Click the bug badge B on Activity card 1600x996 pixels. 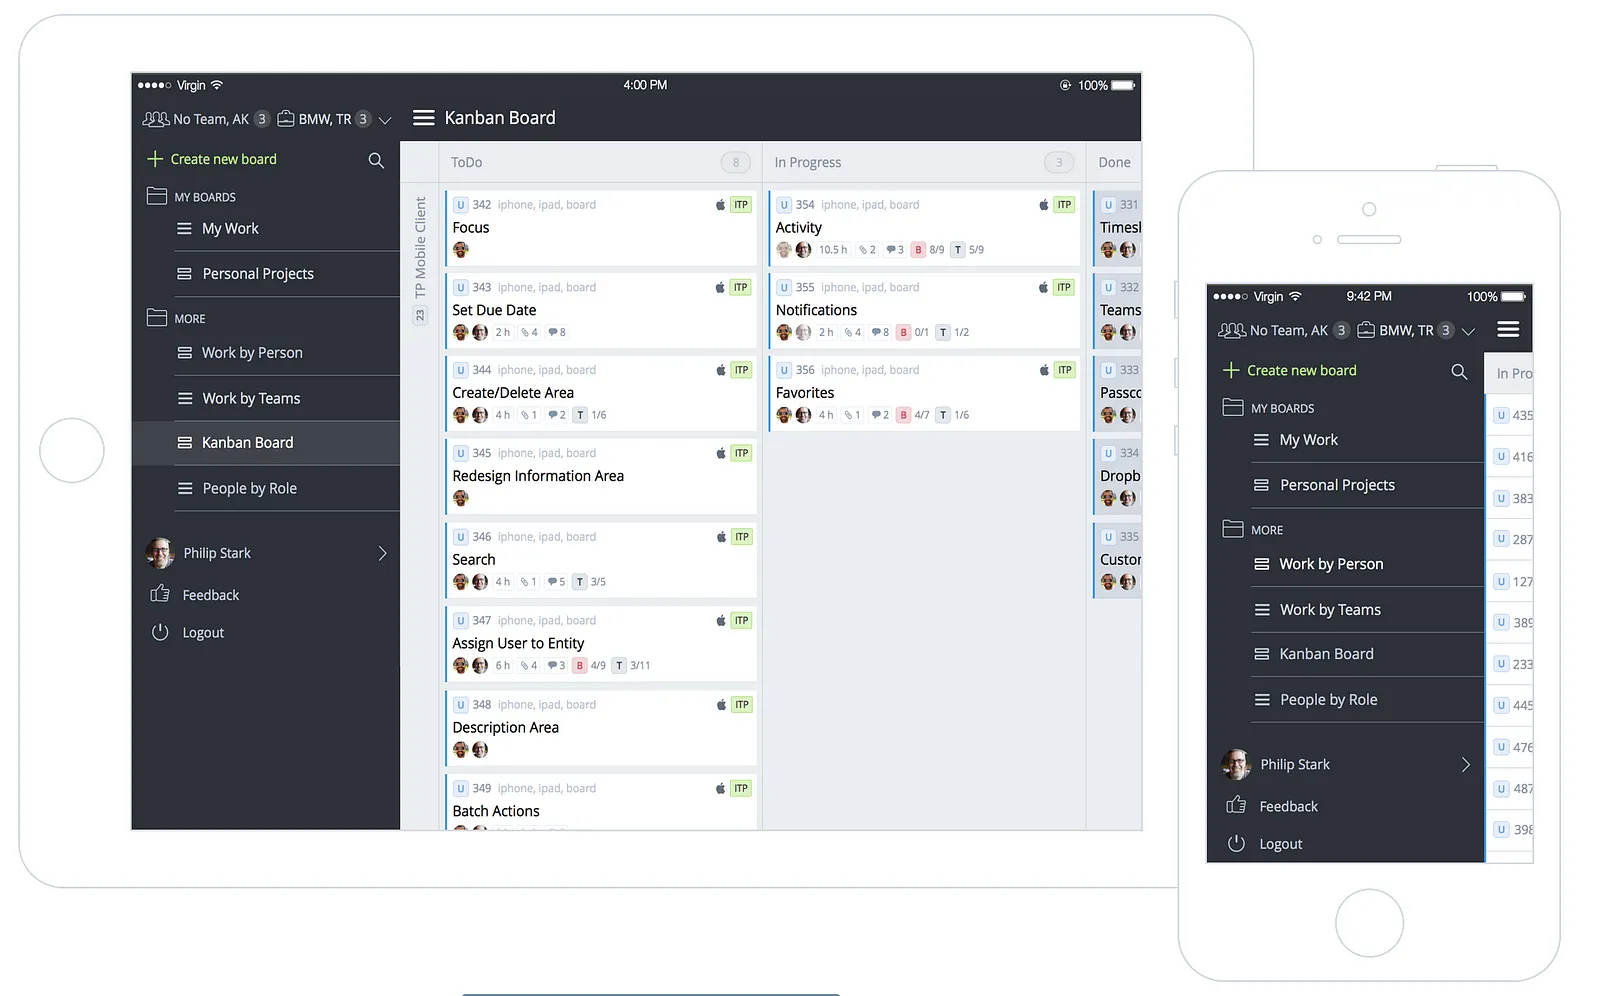pyautogui.click(x=918, y=250)
